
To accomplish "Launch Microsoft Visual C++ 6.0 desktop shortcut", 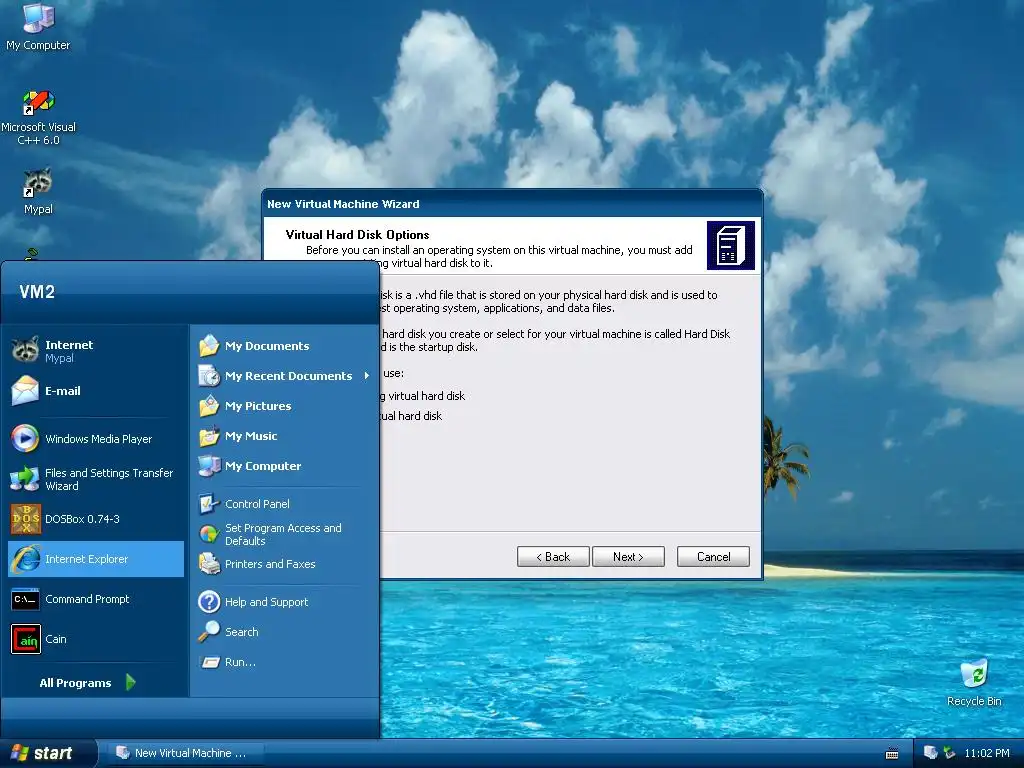I will click(x=38, y=118).
